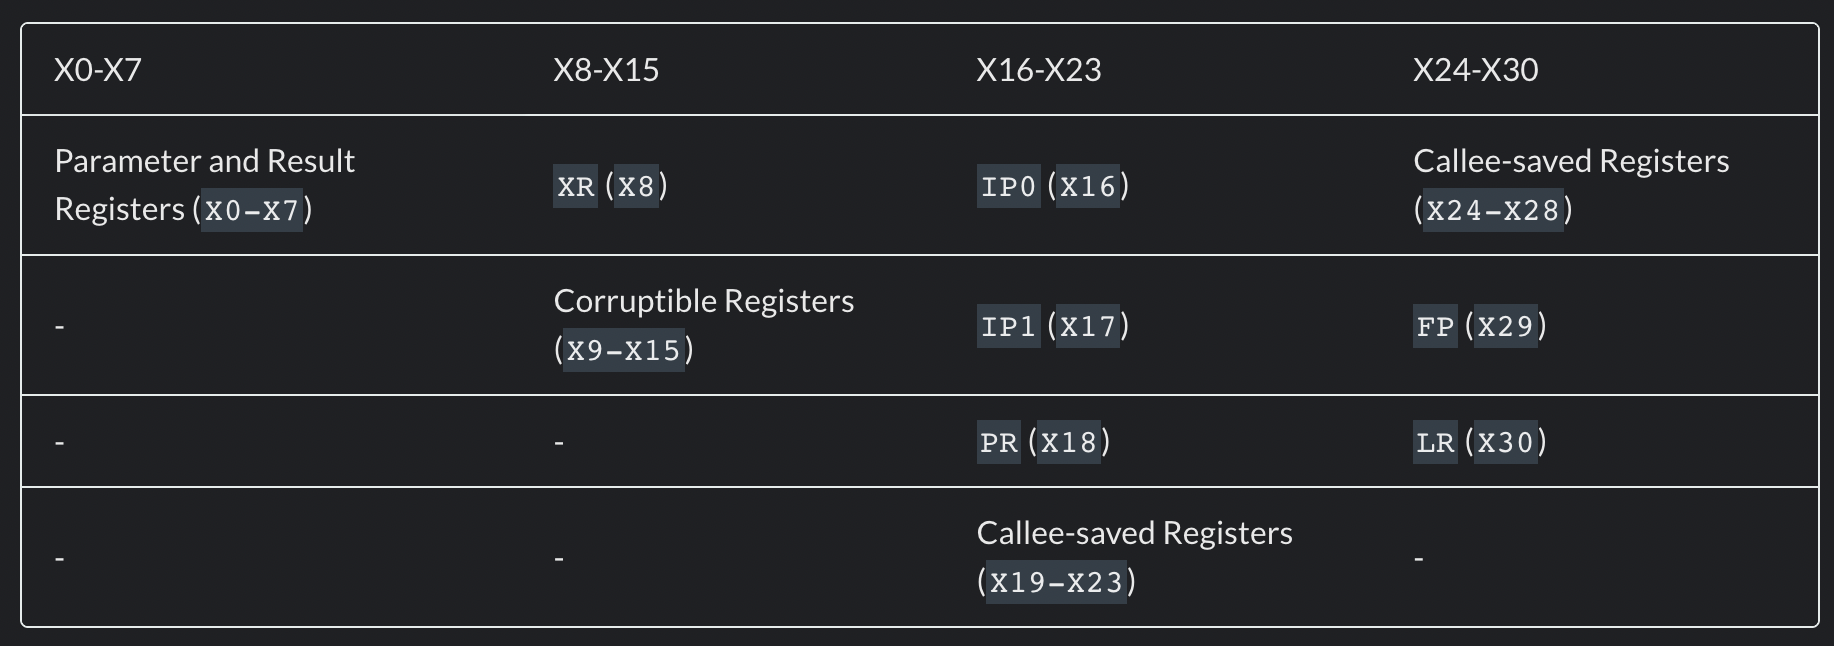
Task: Click the Parameter and Result Registers text
Action: 204,162
